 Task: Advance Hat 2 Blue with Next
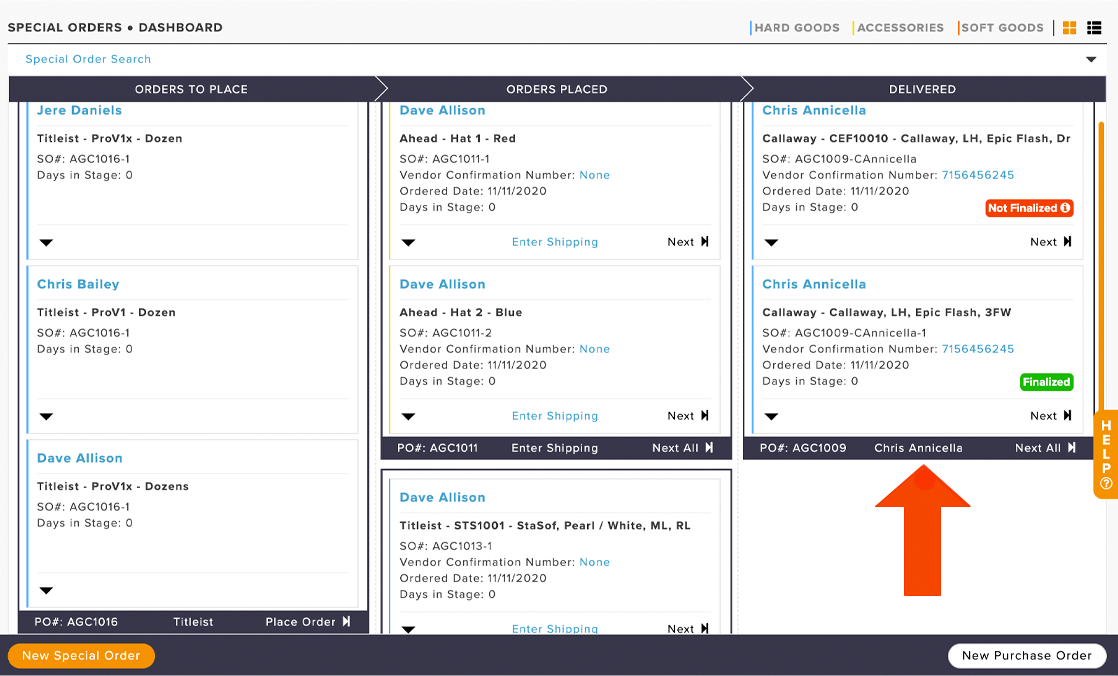coord(688,416)
